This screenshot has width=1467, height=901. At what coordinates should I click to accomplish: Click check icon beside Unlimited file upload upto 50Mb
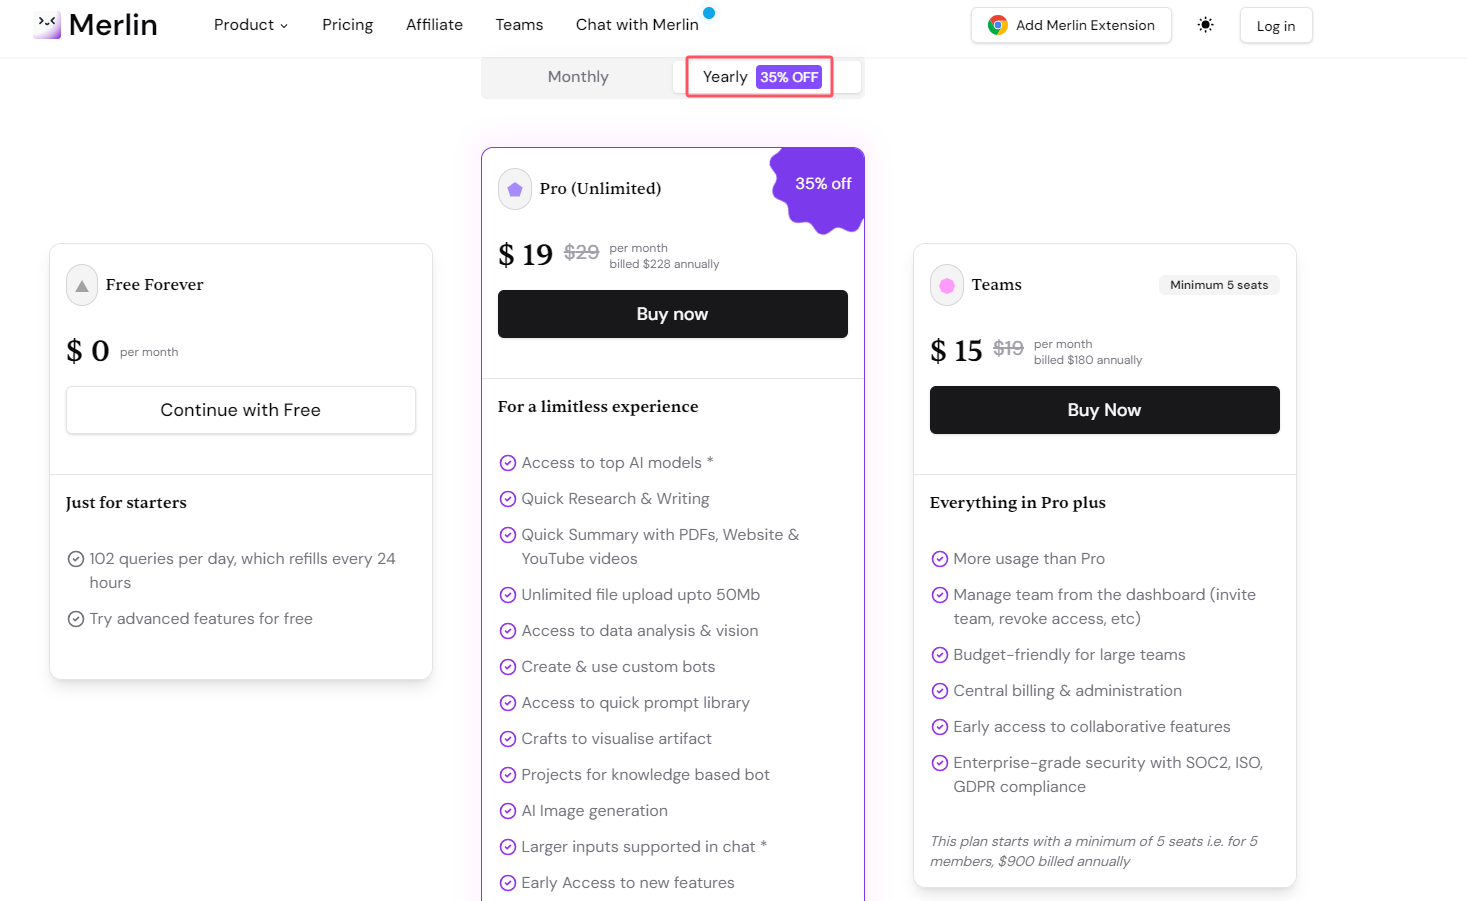(x=507, y=595)
